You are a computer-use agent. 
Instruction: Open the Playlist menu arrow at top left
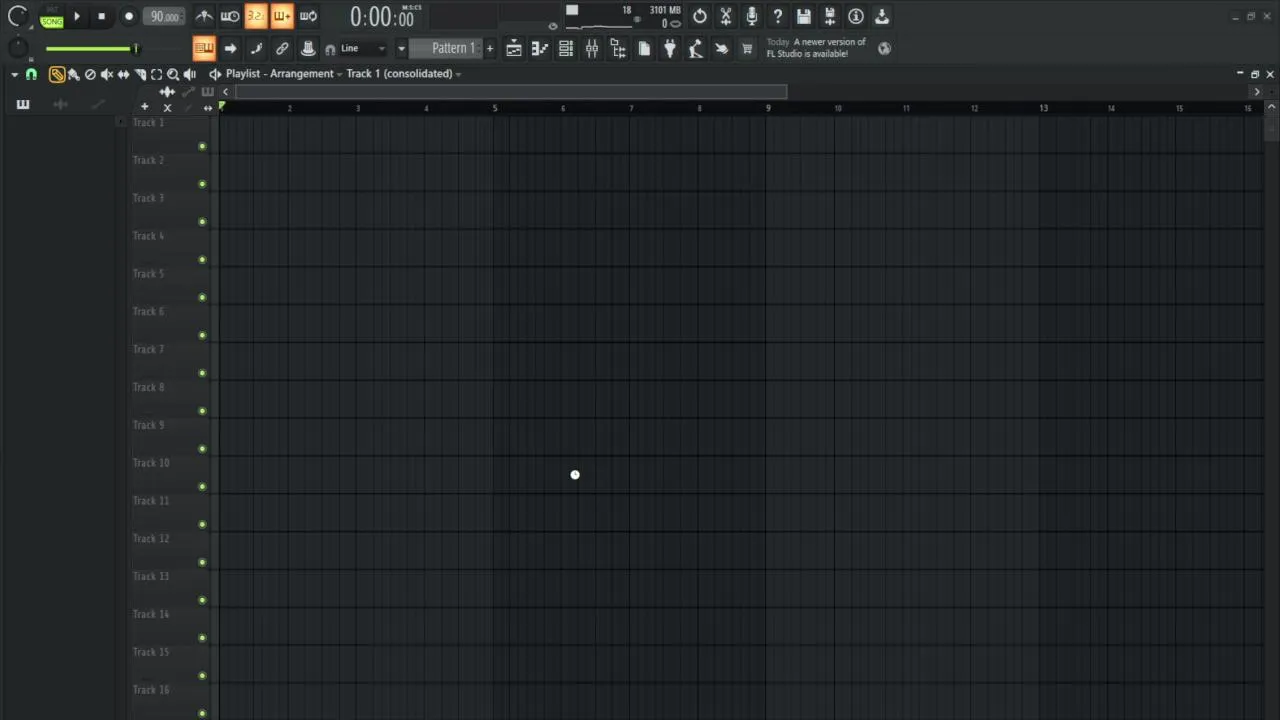[x=14, y=74]
